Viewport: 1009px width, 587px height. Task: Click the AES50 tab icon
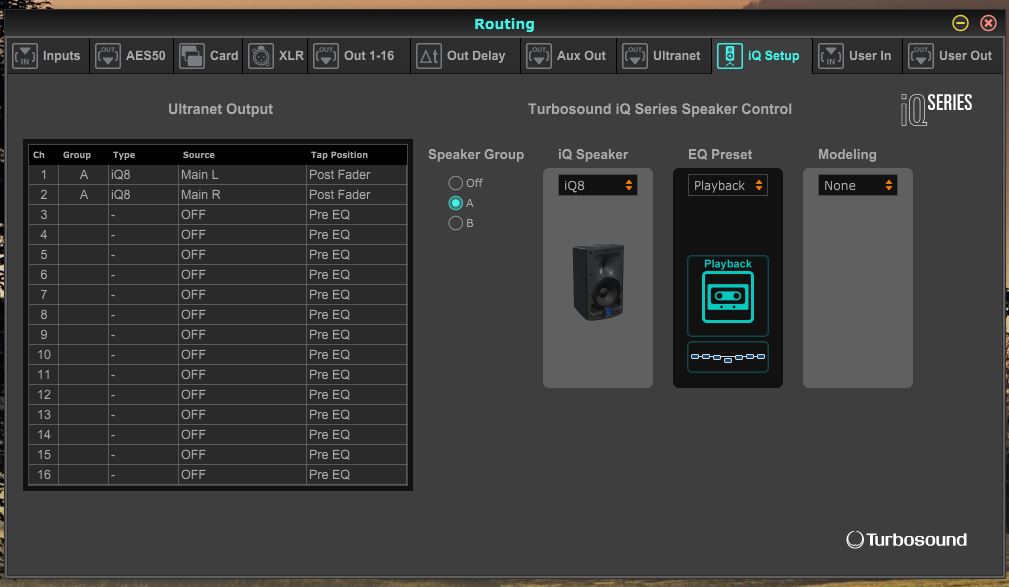[107, 56]
